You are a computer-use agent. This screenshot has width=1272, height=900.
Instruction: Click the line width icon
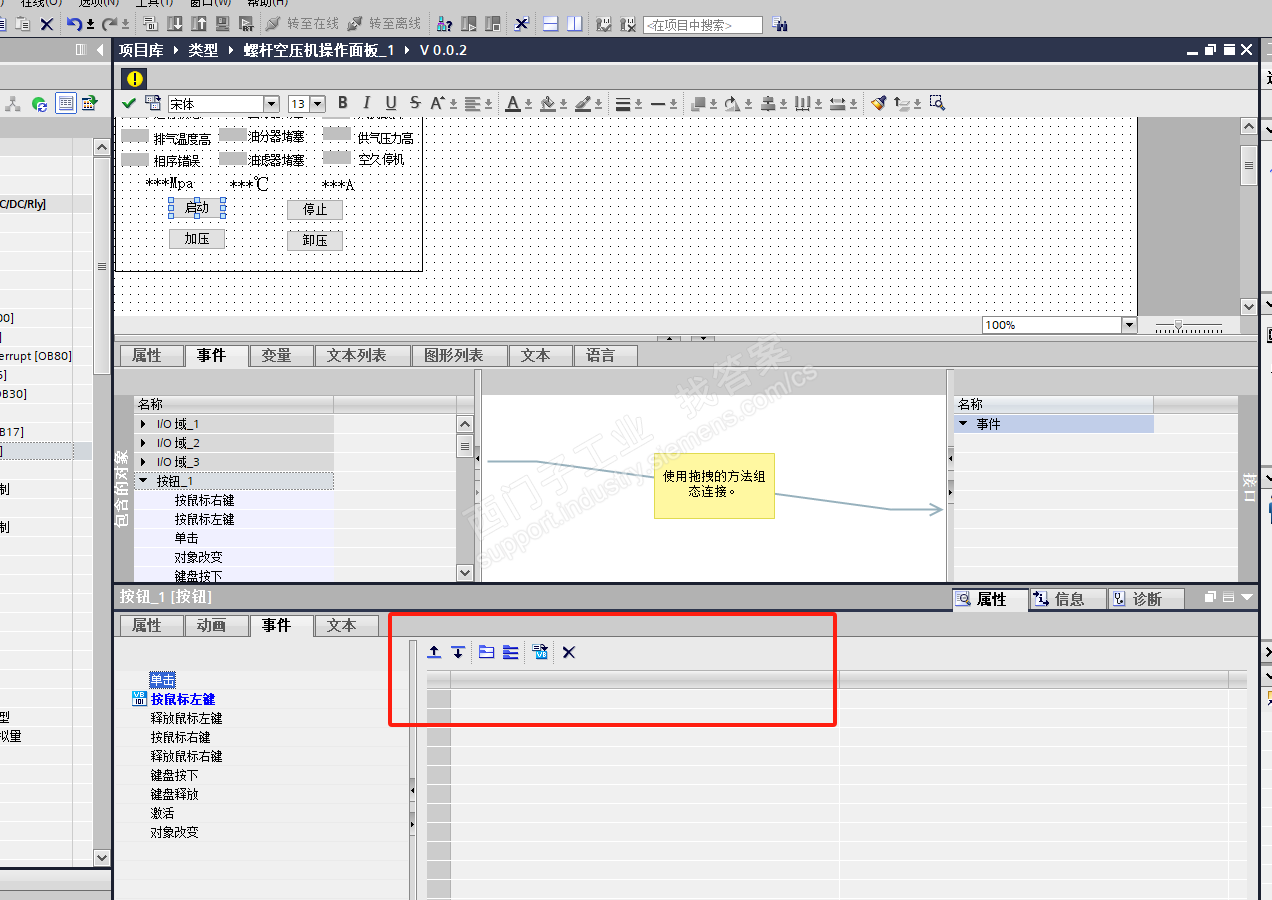tap(622, 103)
